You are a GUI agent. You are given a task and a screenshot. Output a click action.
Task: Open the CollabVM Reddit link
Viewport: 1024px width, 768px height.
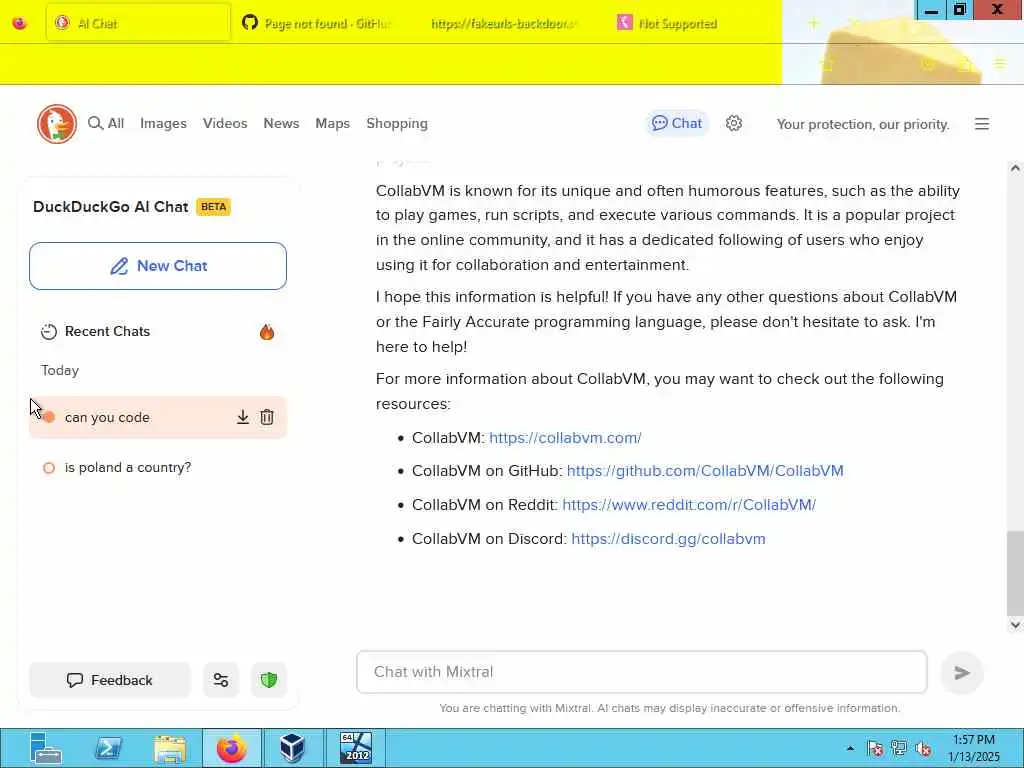[x=689, y=505]
